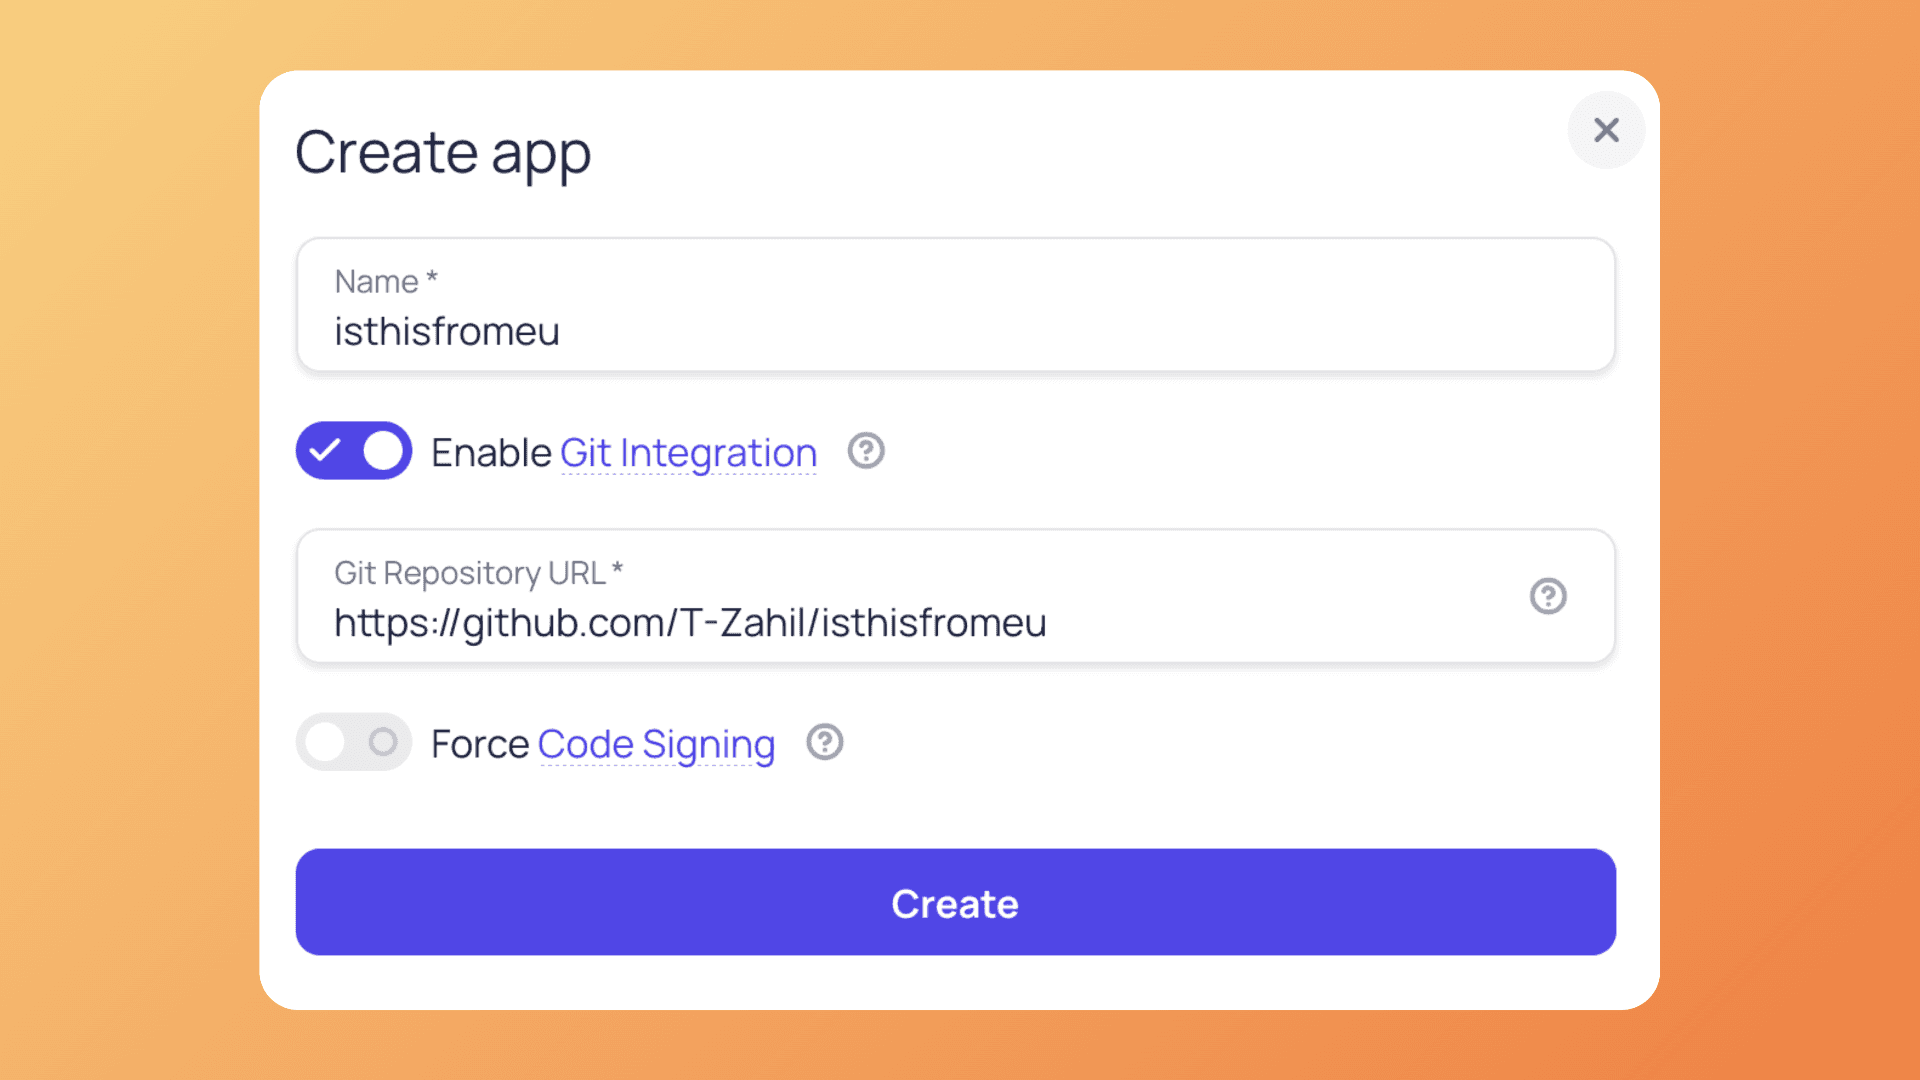Disable the Enable Git Integration toggle

click(353, 452)
